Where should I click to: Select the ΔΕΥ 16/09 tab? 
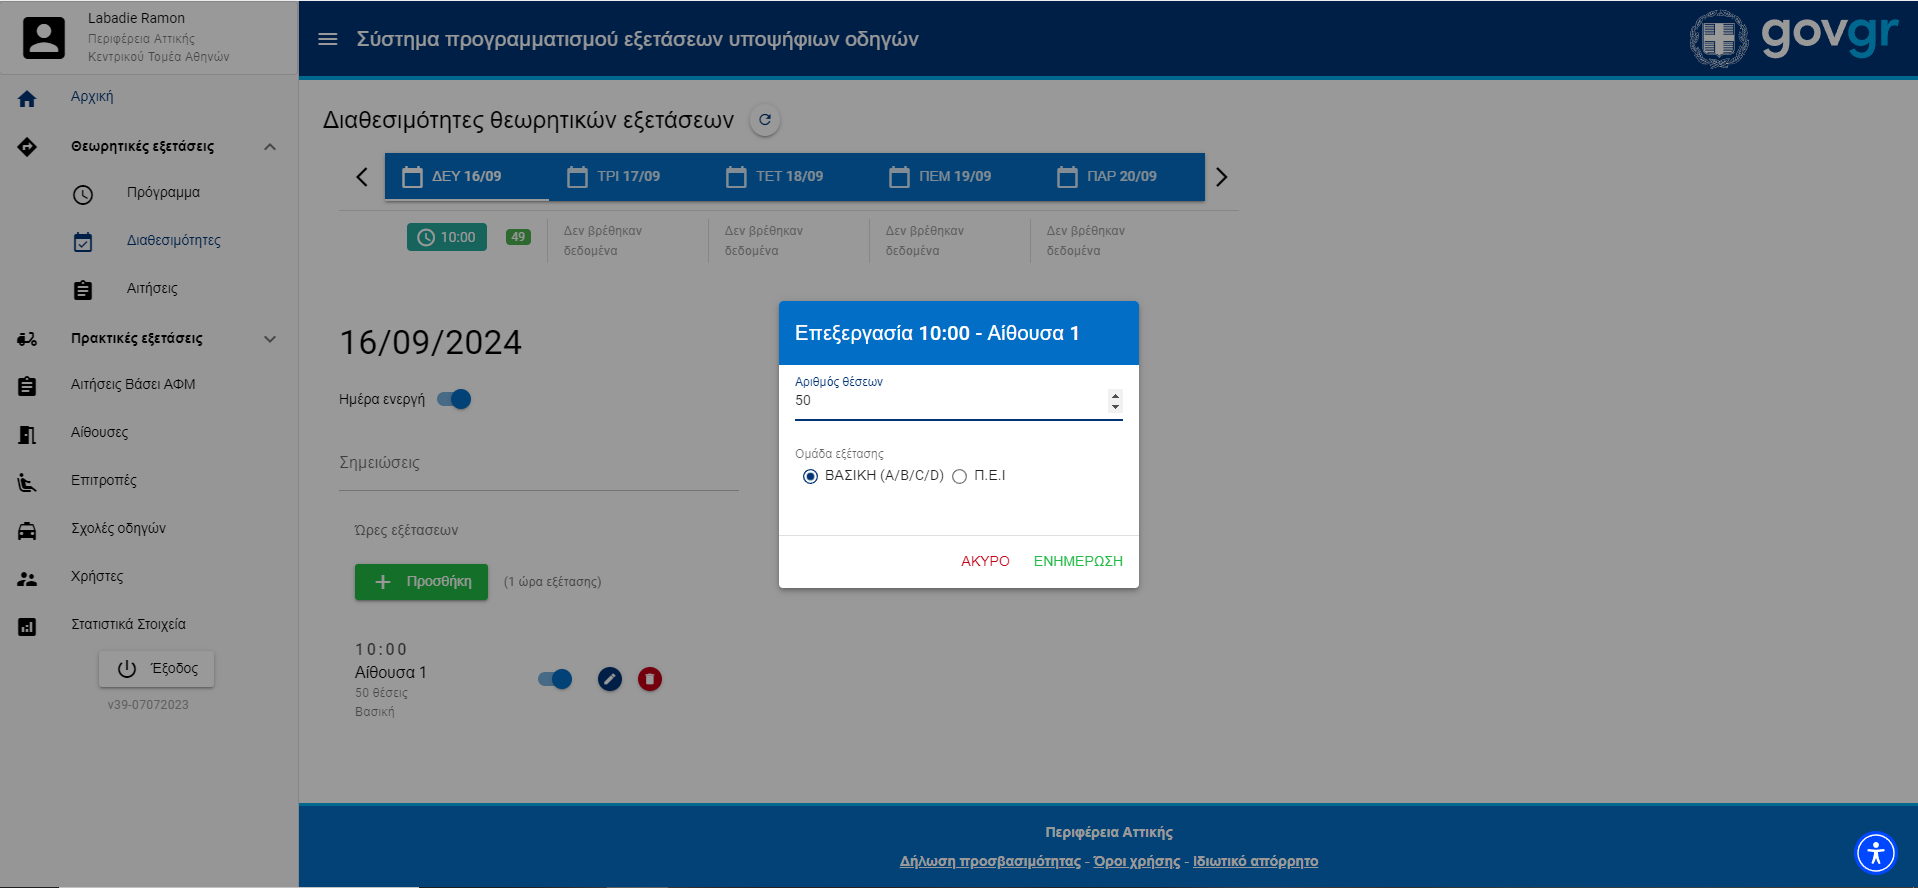(x=467, y=177)
